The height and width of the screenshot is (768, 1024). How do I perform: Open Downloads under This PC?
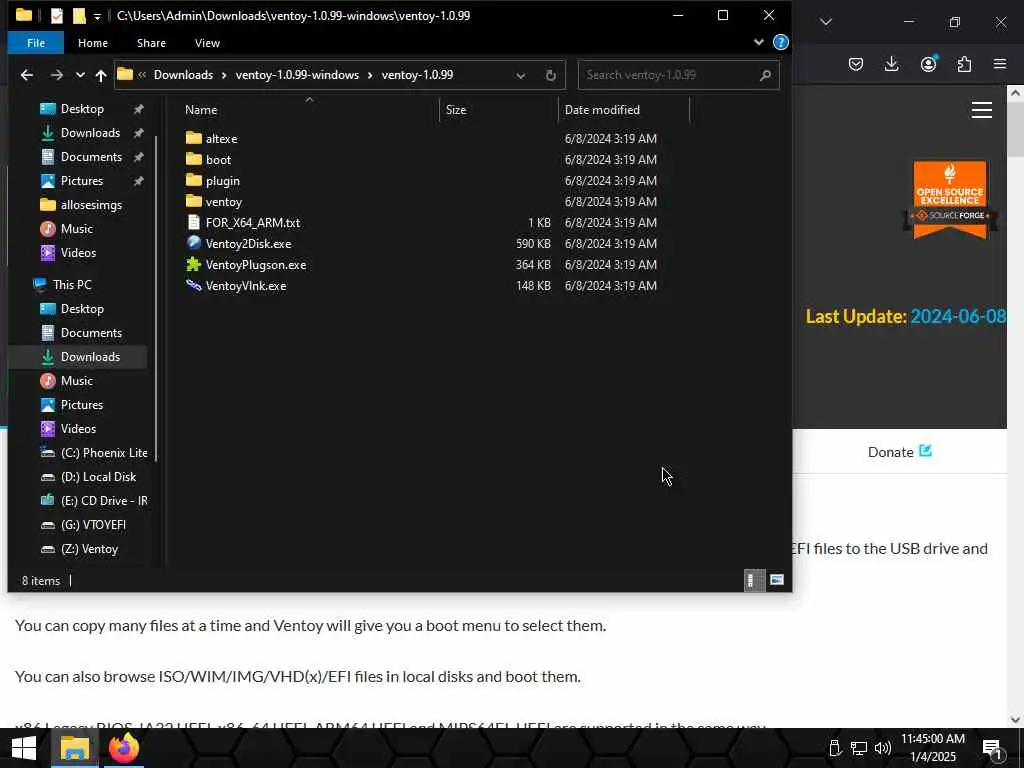point(90,357)
